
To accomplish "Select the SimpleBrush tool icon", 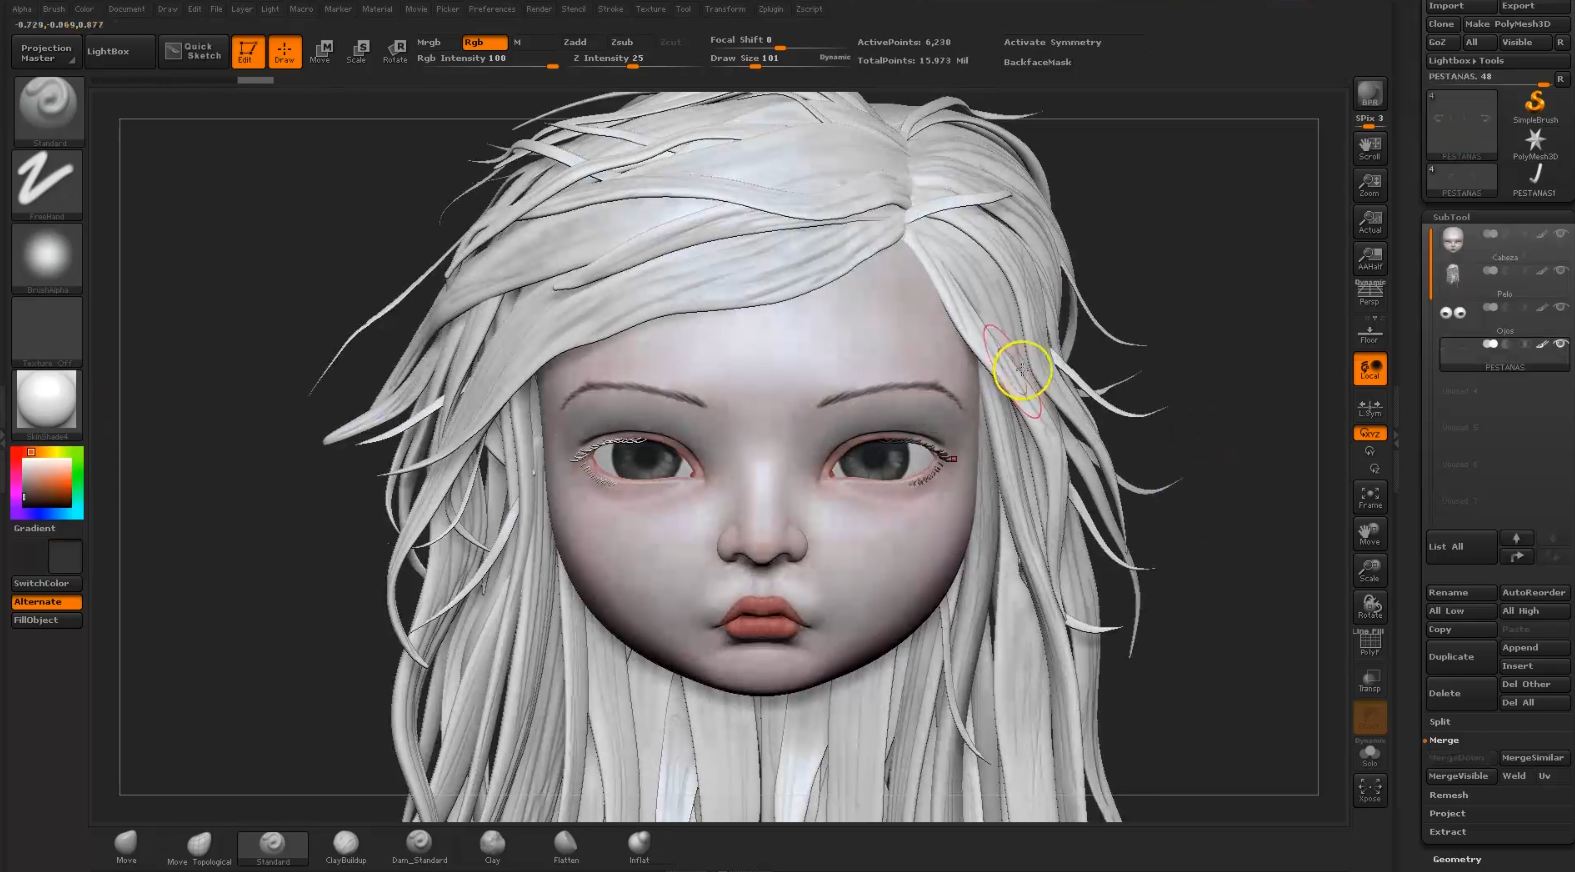I will click(1535, 105).
